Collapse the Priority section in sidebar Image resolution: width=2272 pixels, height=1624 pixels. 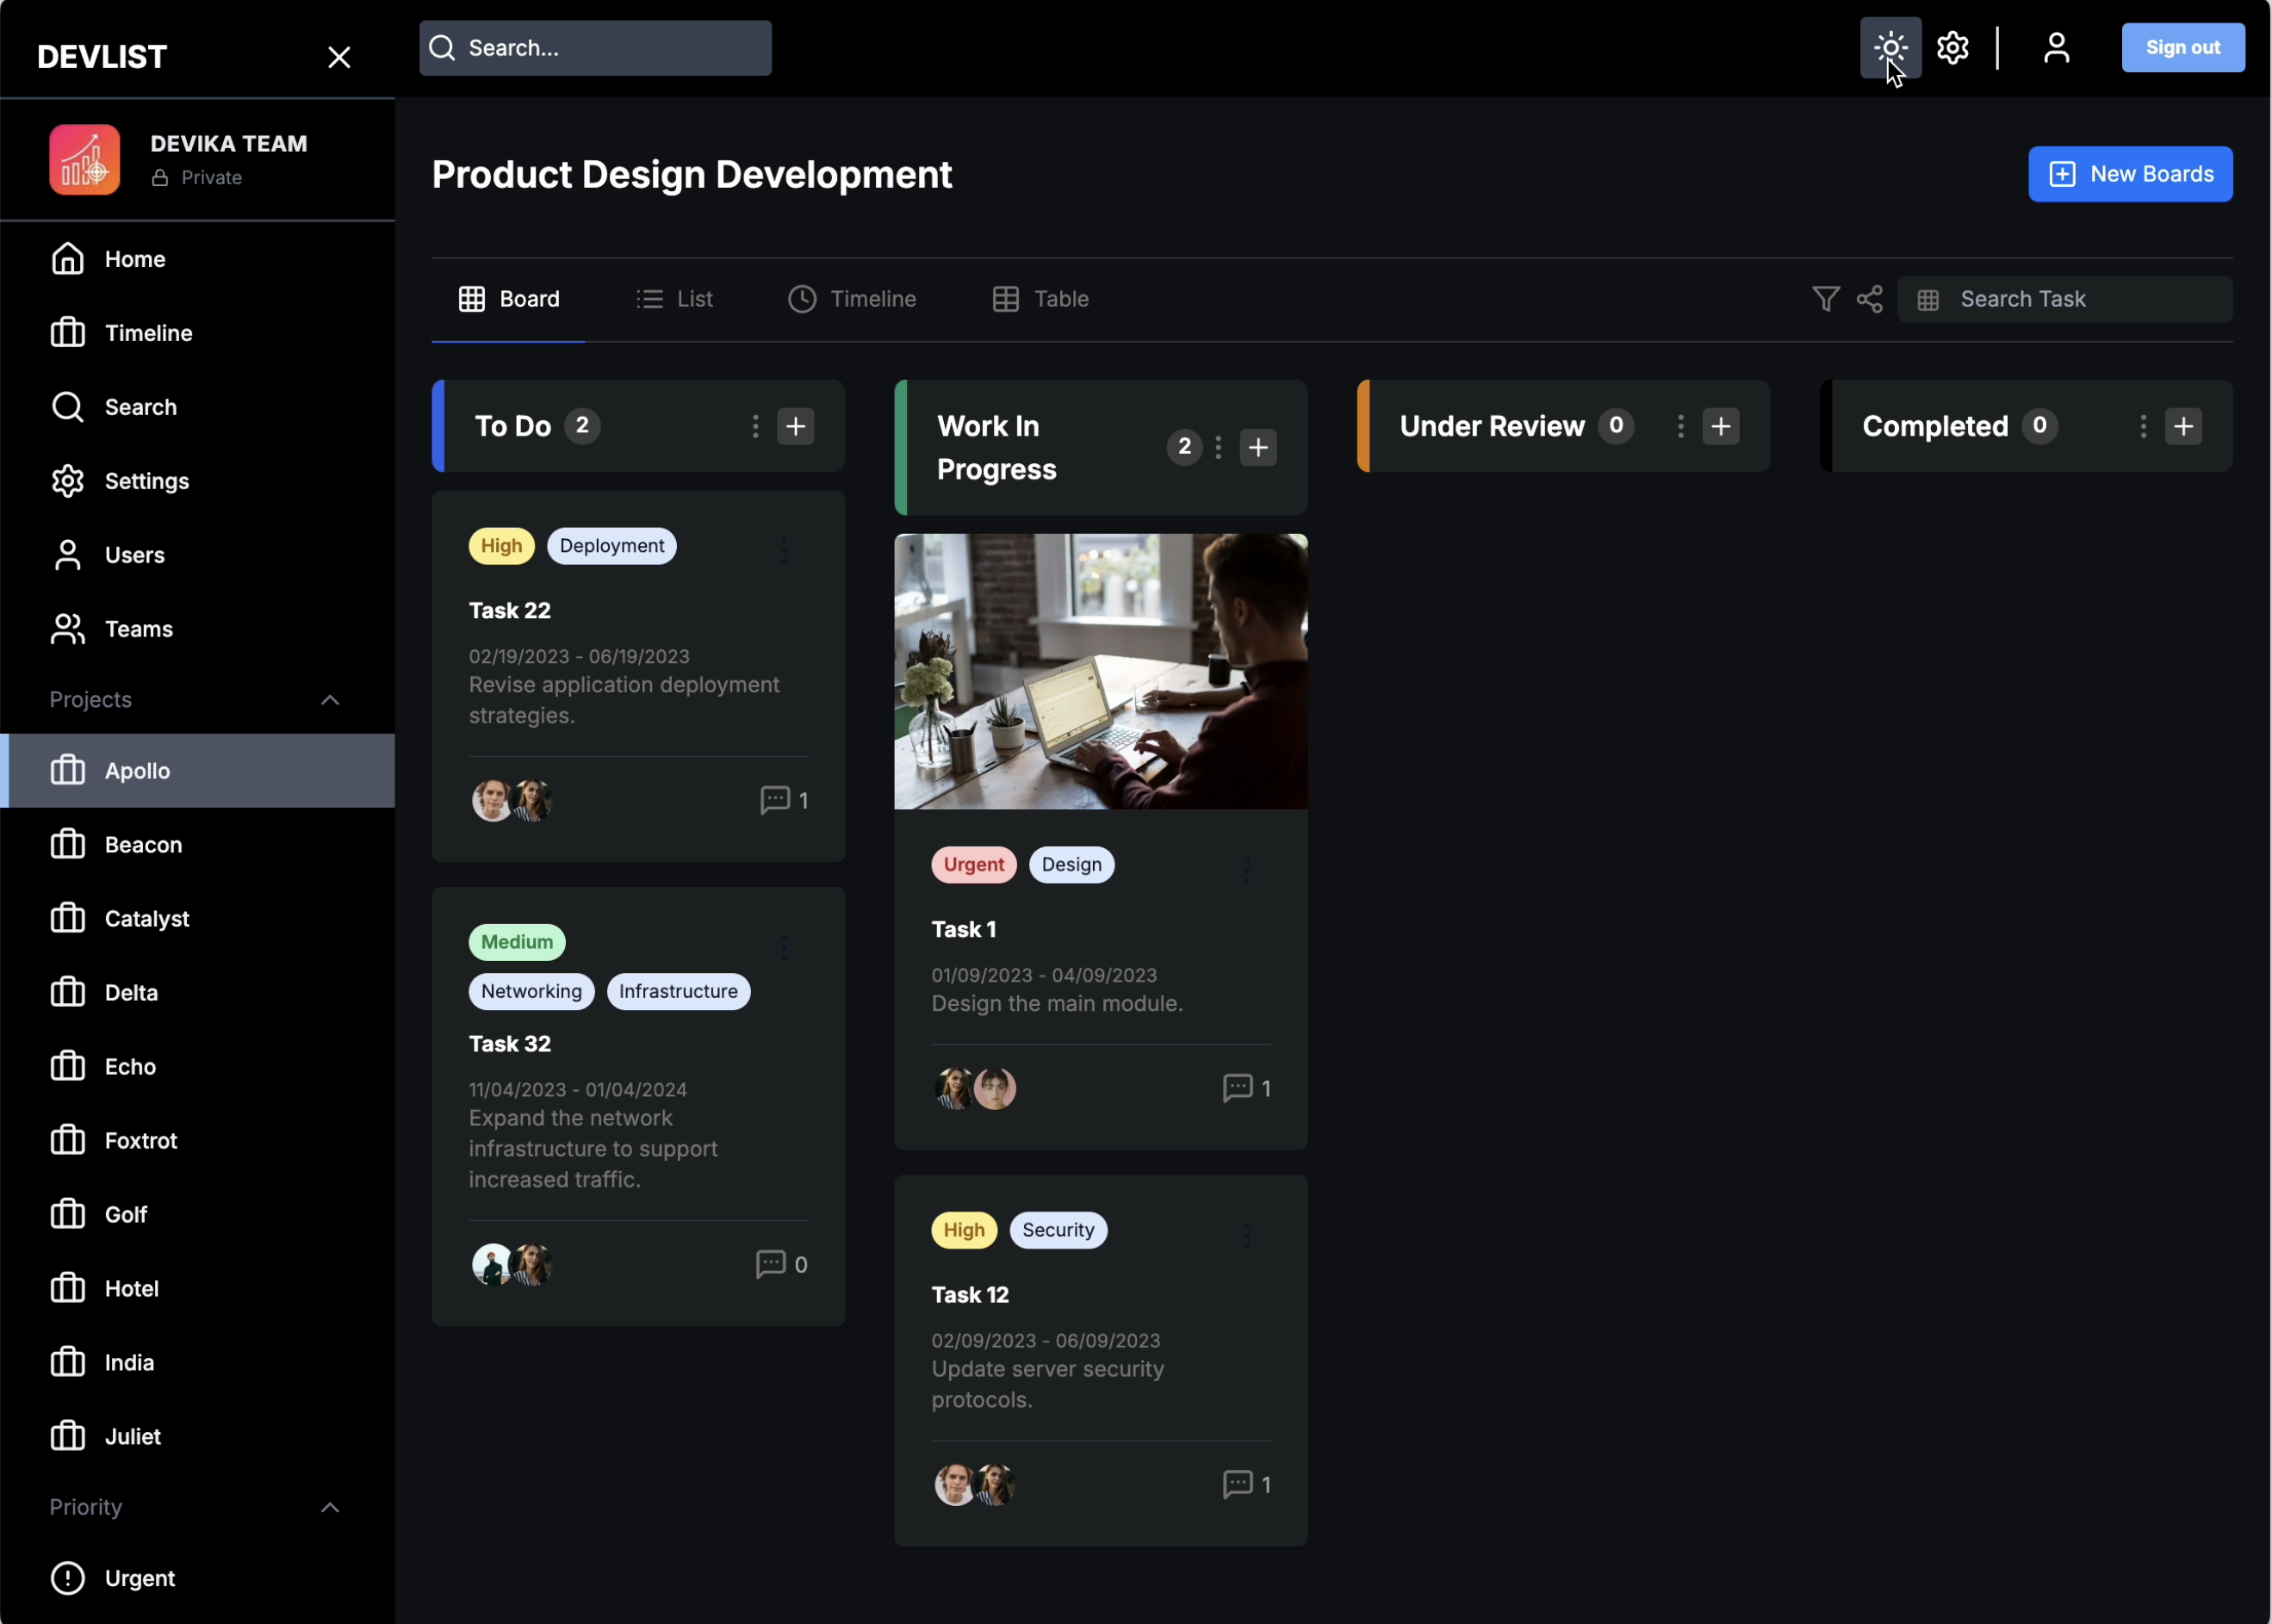(330, 1507)
